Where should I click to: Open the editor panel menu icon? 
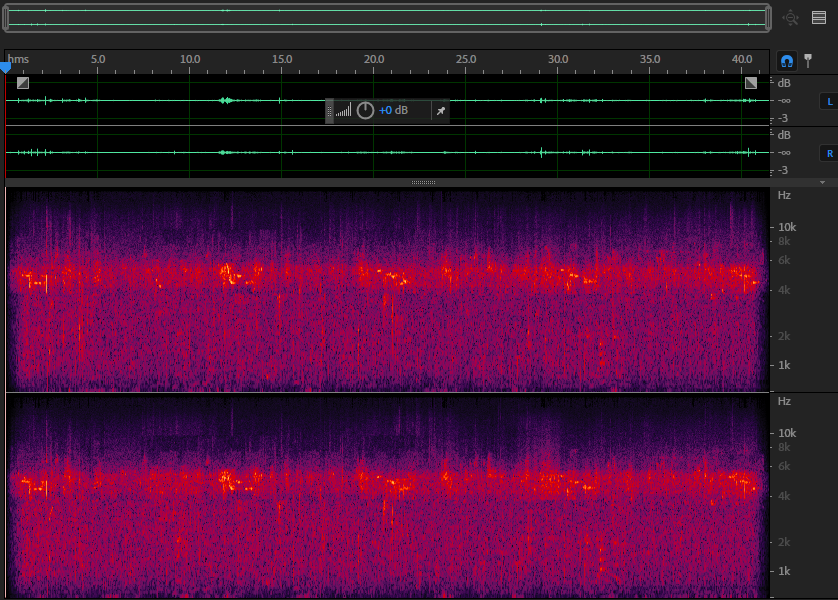[819, 17]
